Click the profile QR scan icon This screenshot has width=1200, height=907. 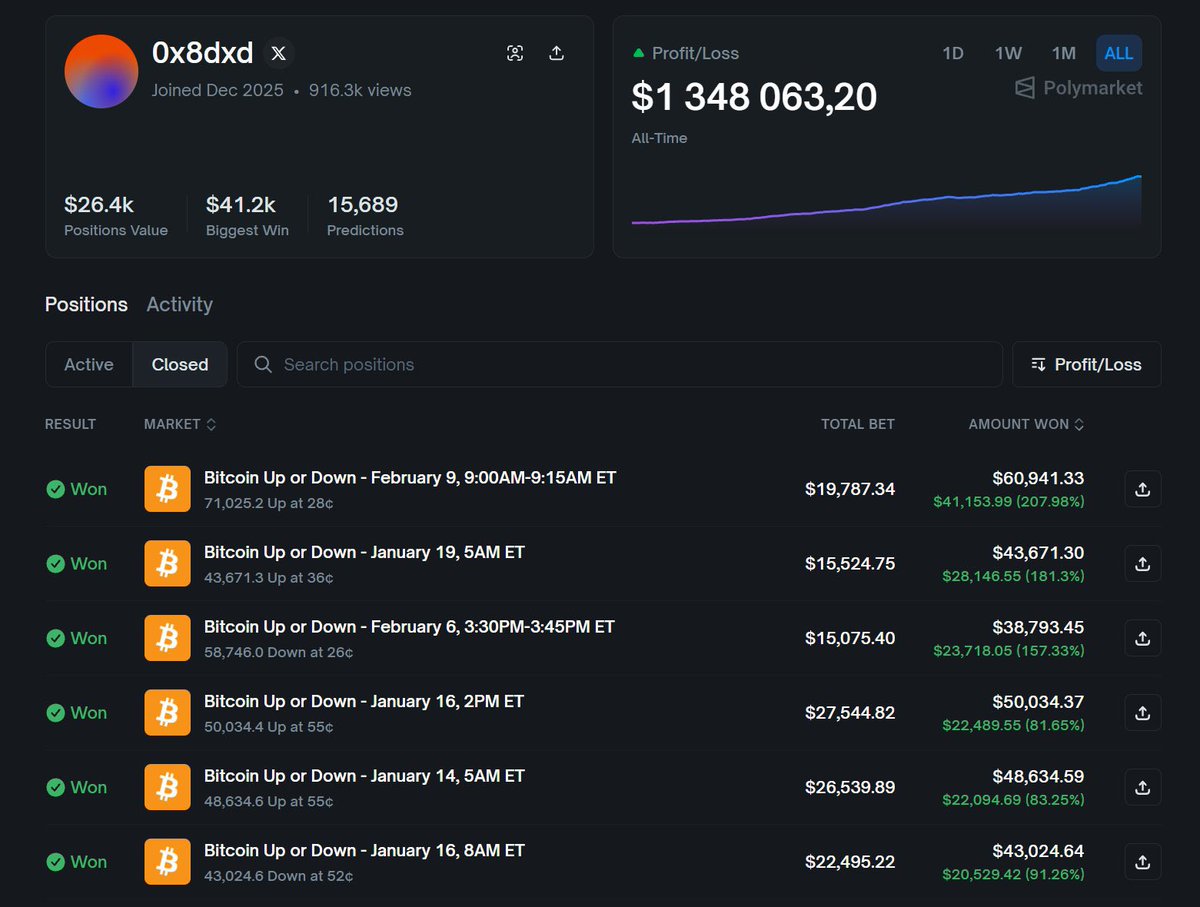click(514, 53)
